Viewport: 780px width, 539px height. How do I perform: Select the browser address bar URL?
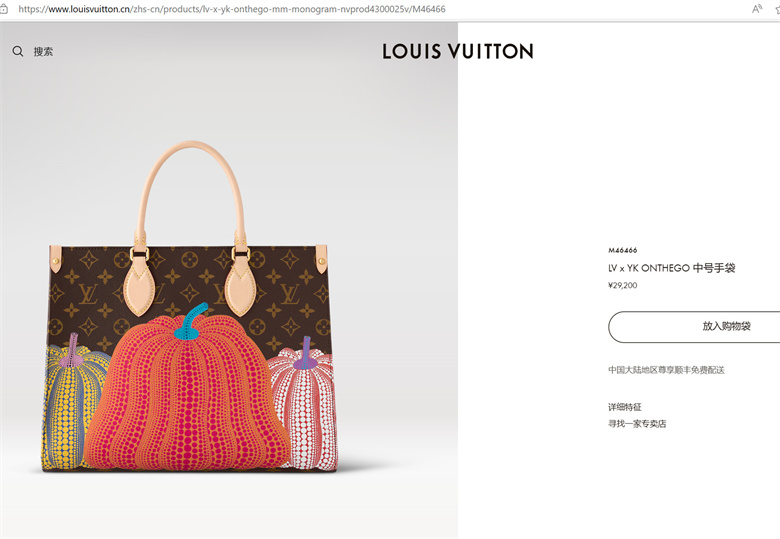click(232, 9)
